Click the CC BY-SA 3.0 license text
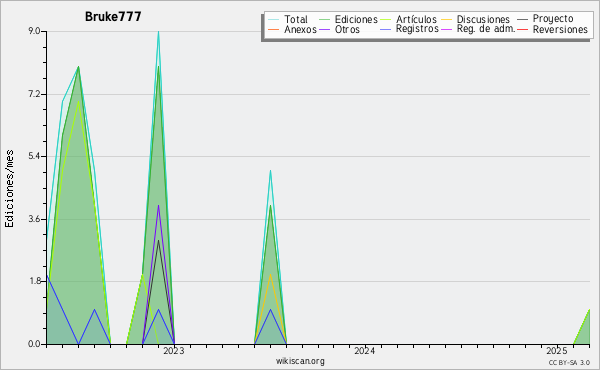This screenshot has width=600, height=370. [x=569, y=362]
